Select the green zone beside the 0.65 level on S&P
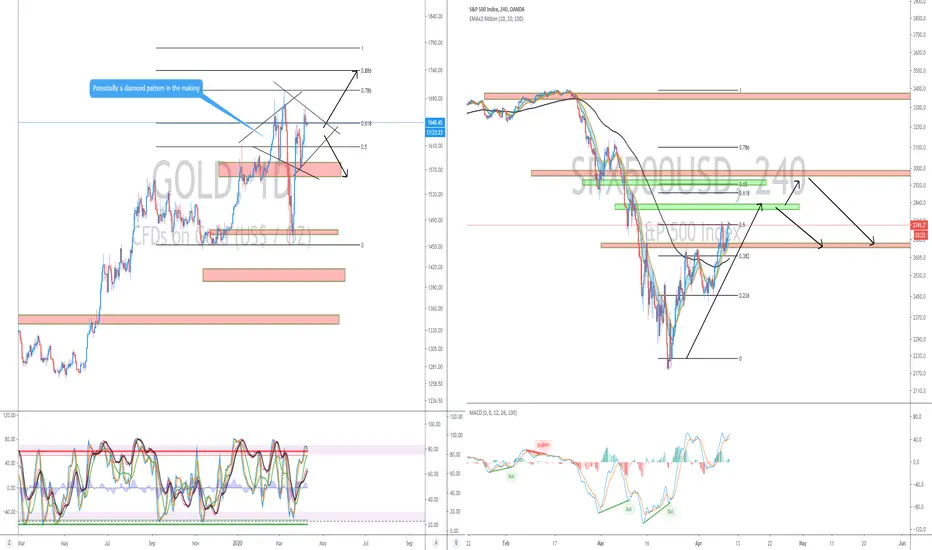The width and height of the screenshot is (932, 550). pos(674,183)
